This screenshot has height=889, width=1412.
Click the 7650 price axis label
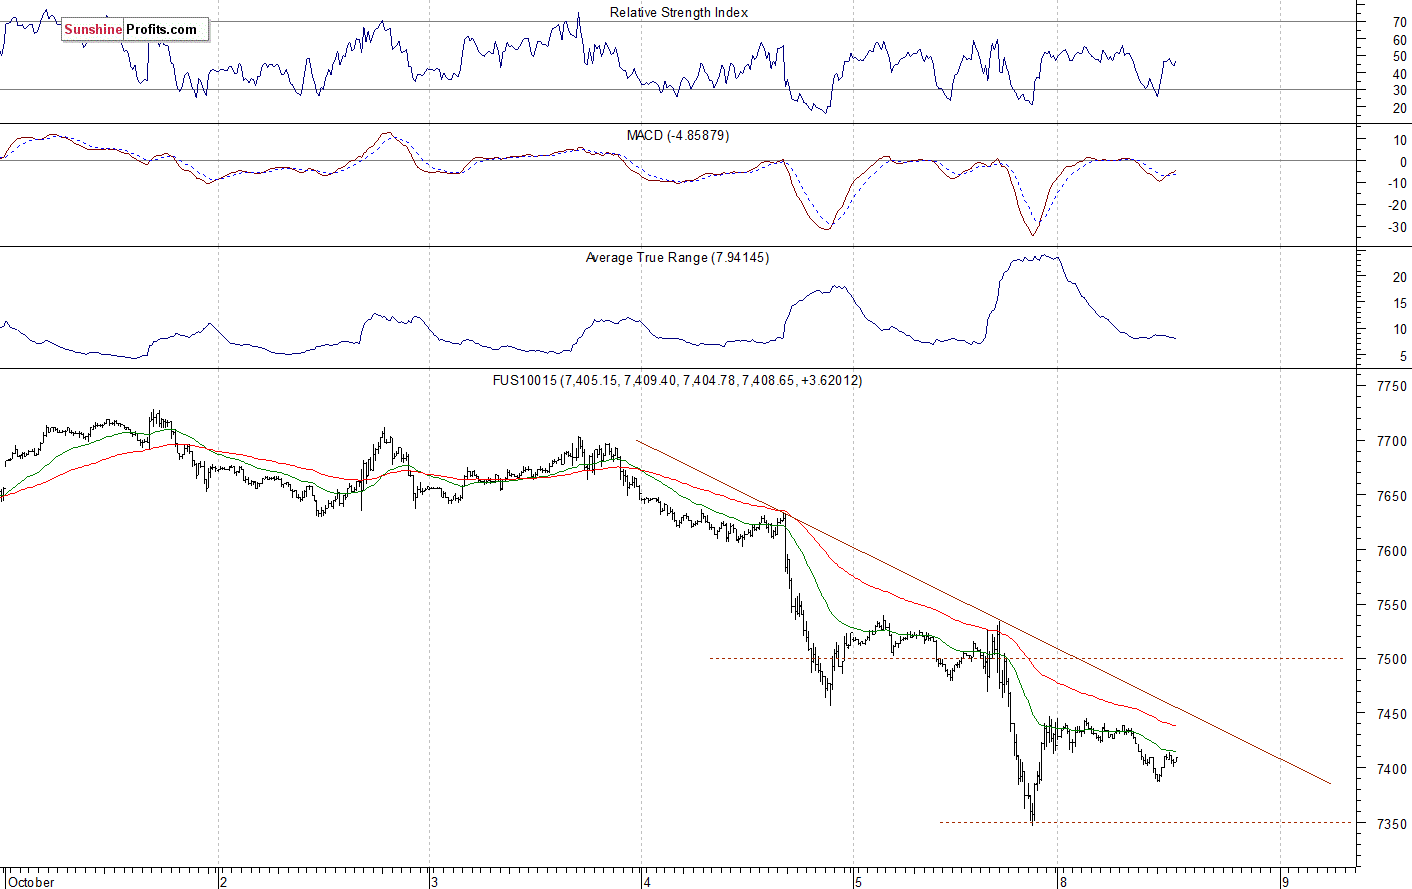(1391, 496)
